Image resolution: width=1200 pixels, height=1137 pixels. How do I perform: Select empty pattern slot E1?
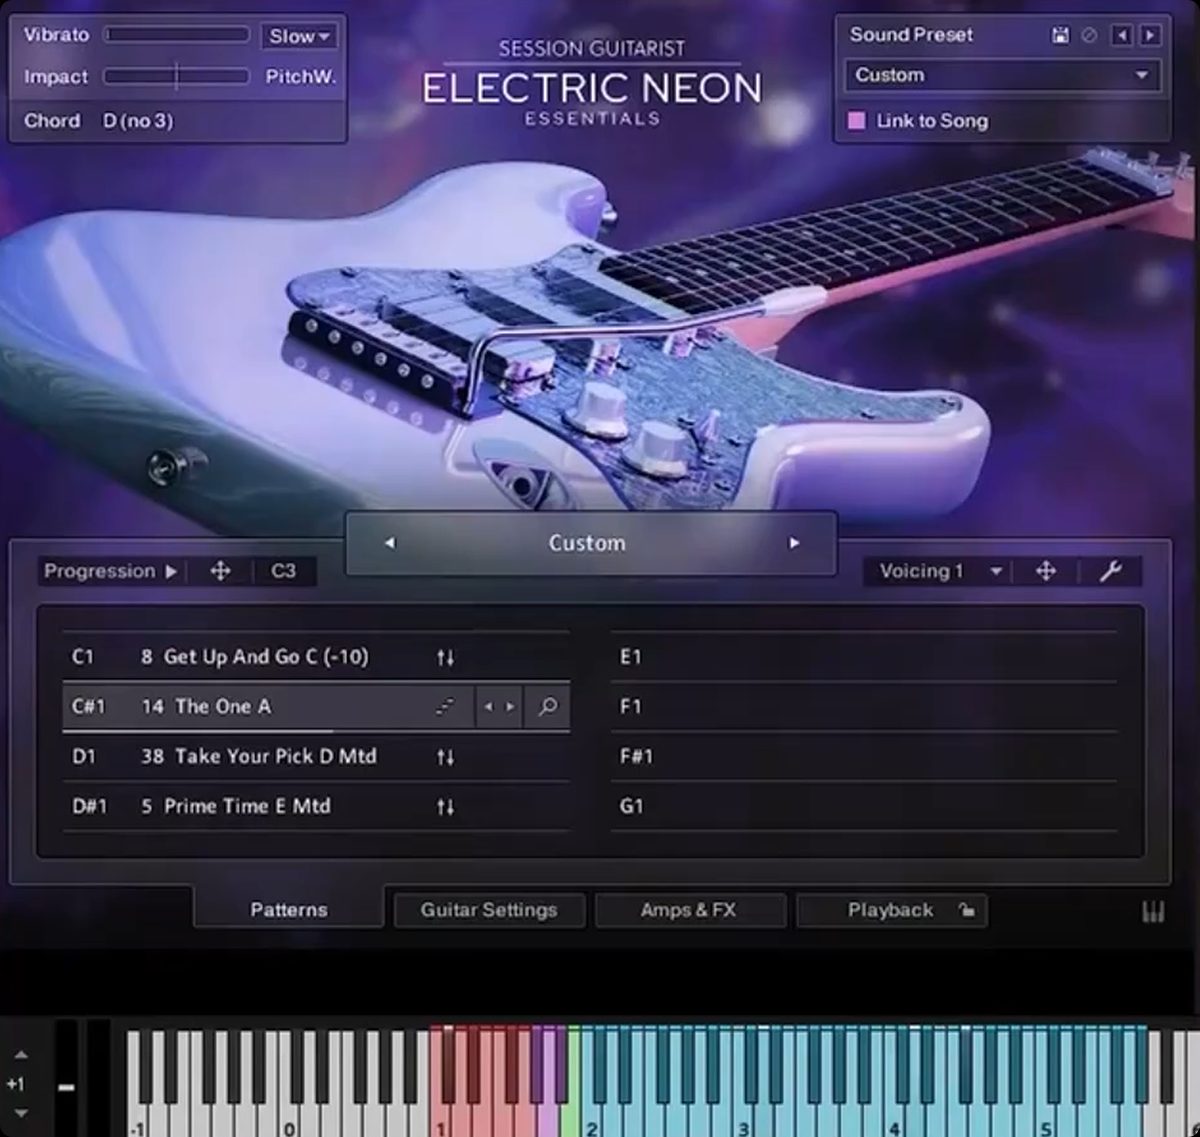point(864,657)
